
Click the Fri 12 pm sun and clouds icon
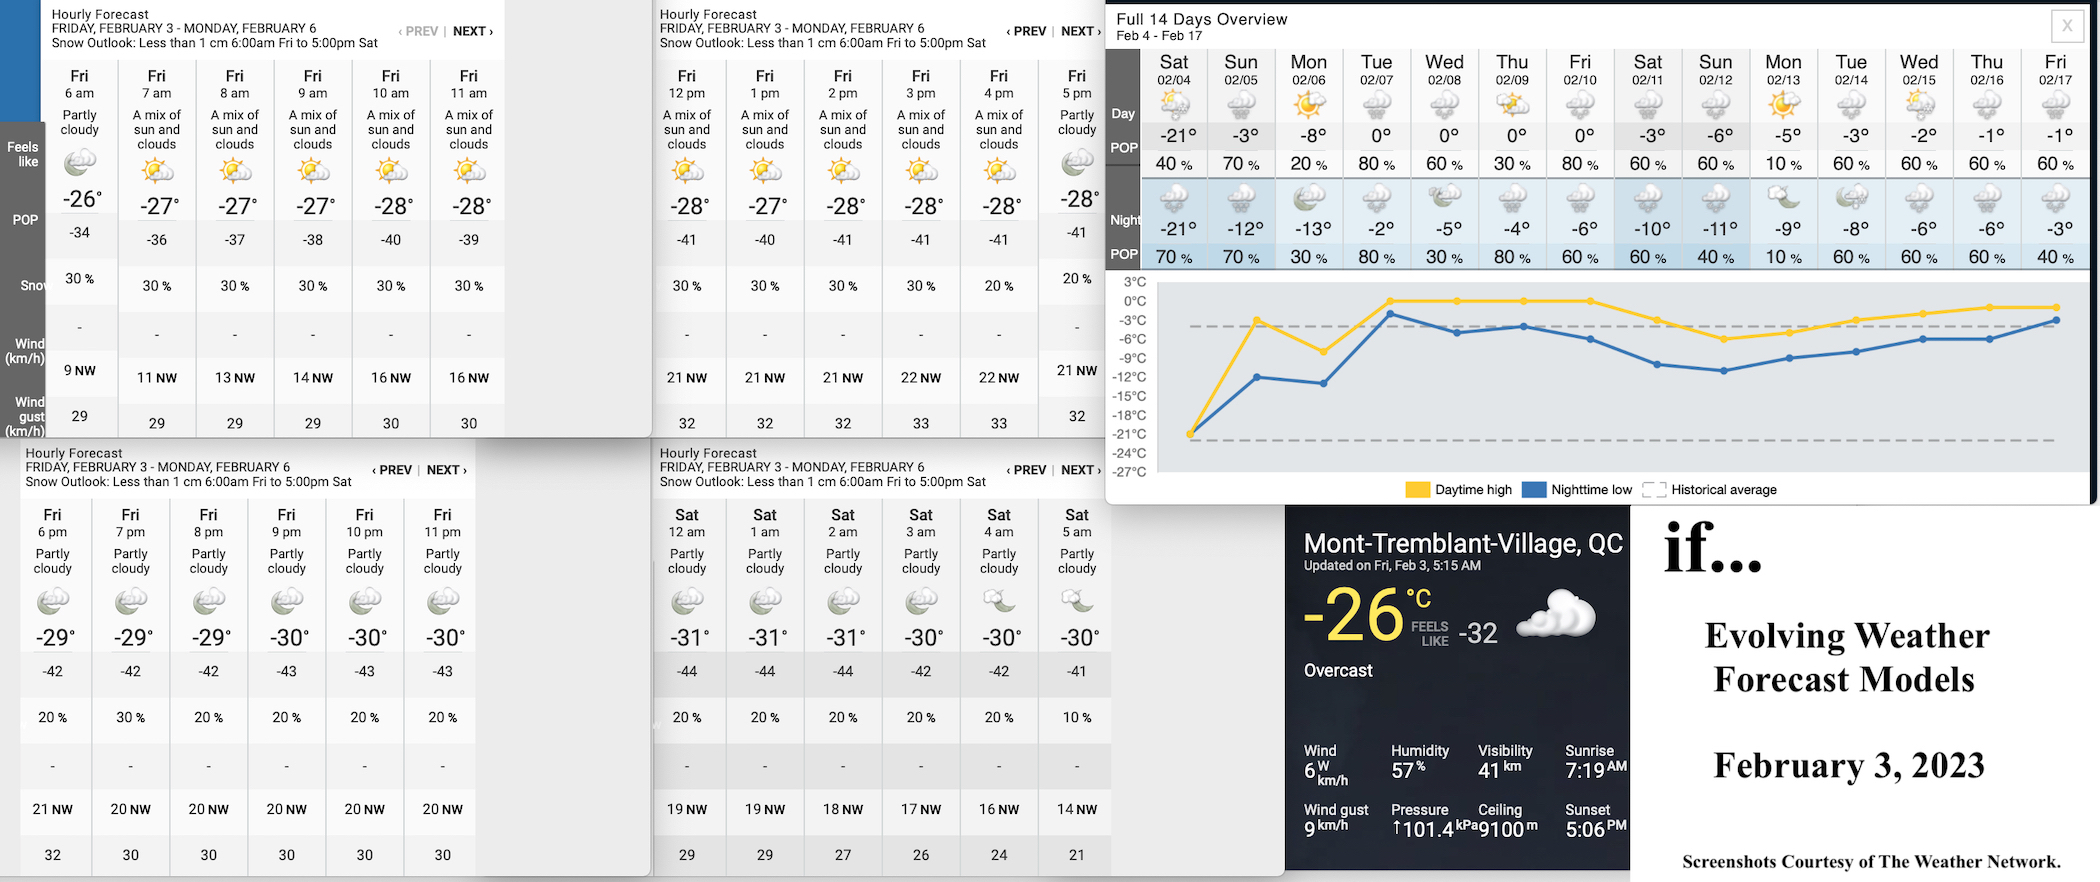[687, 170]
